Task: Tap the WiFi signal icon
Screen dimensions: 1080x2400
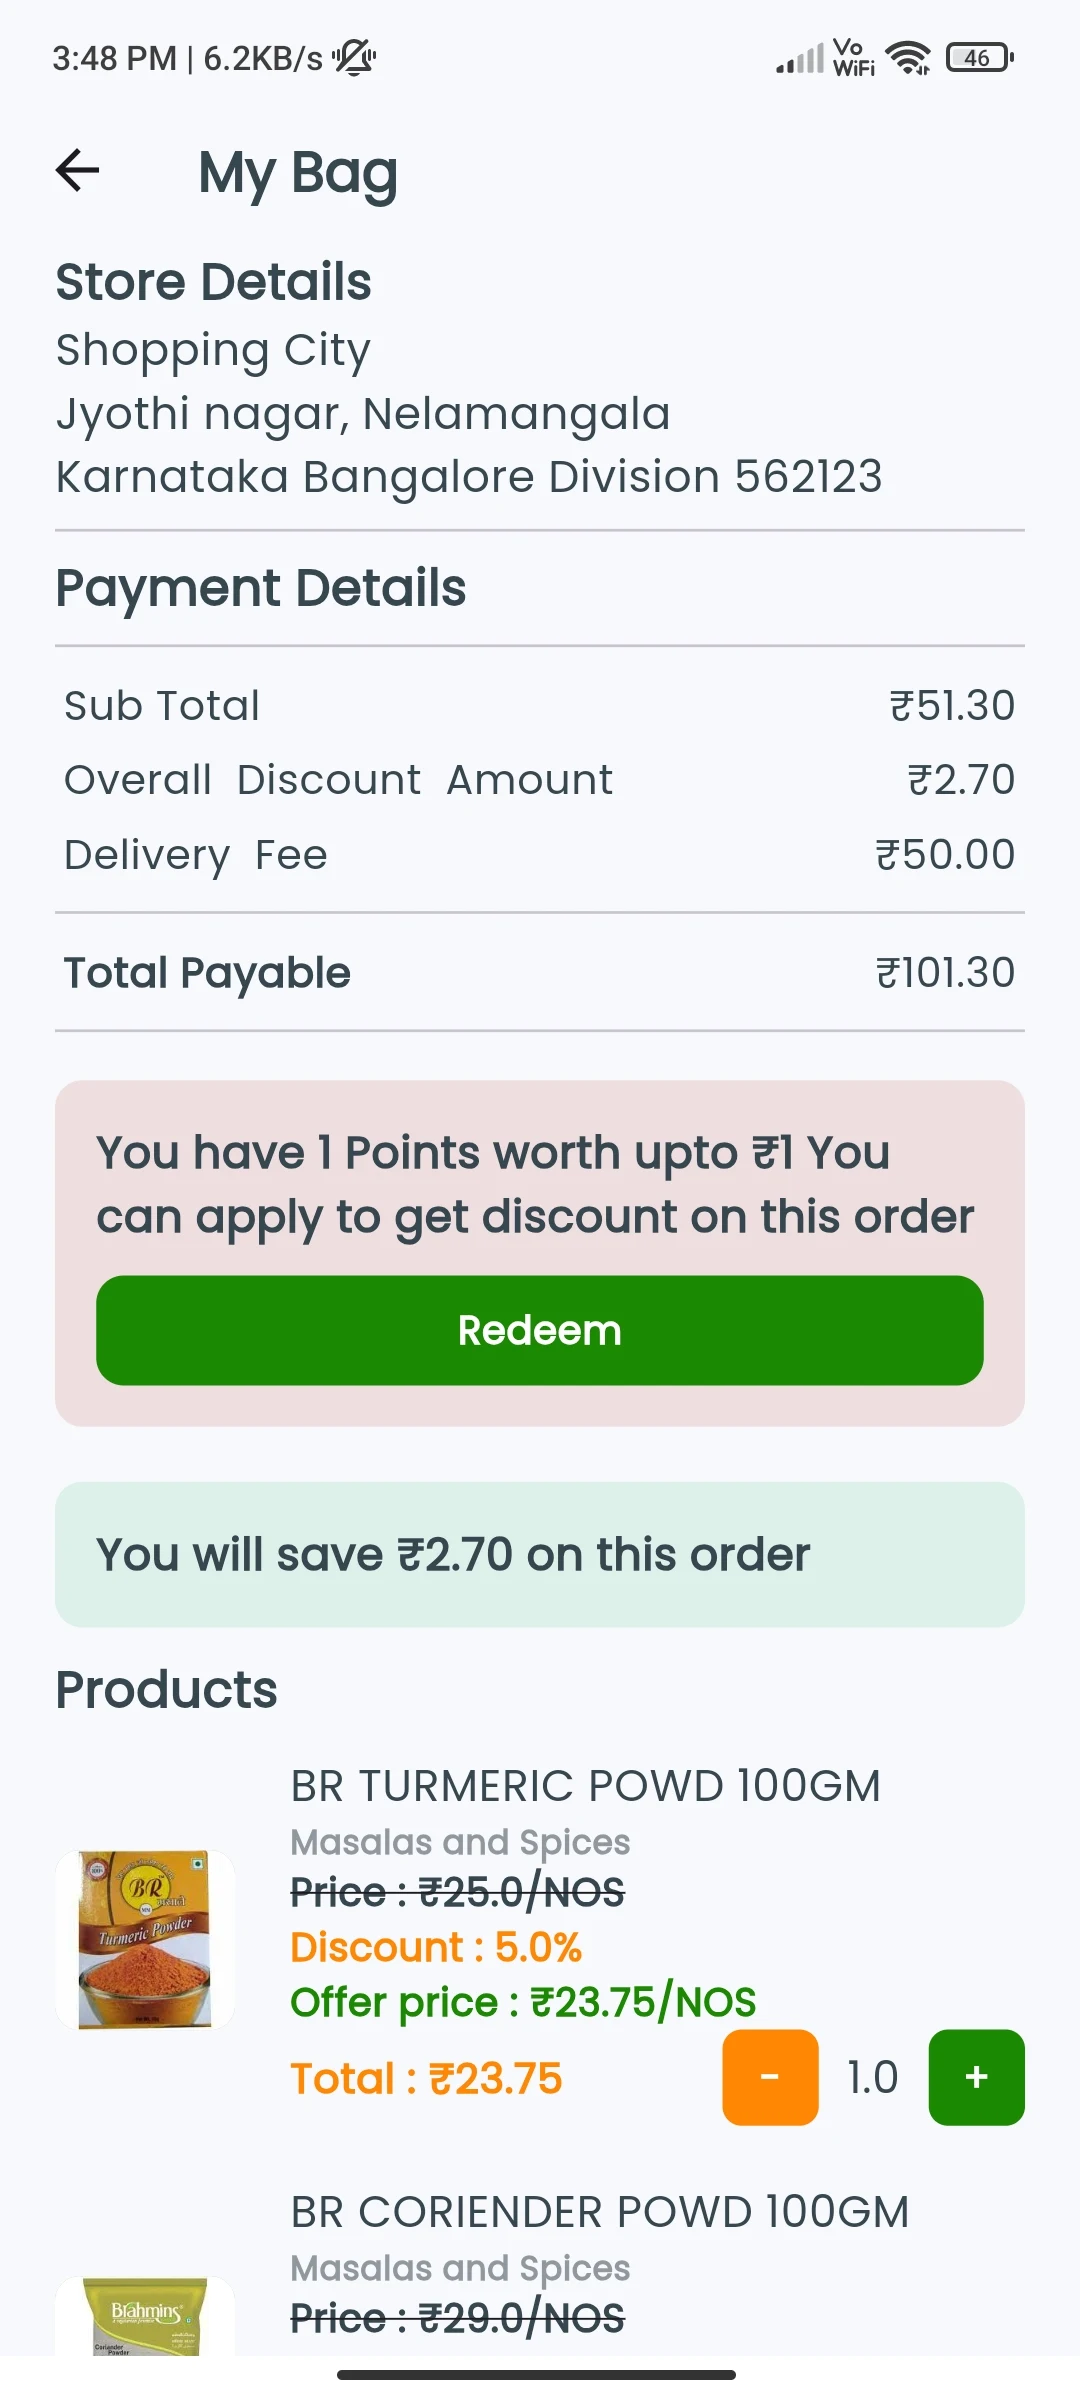Action: click(909, 58)
